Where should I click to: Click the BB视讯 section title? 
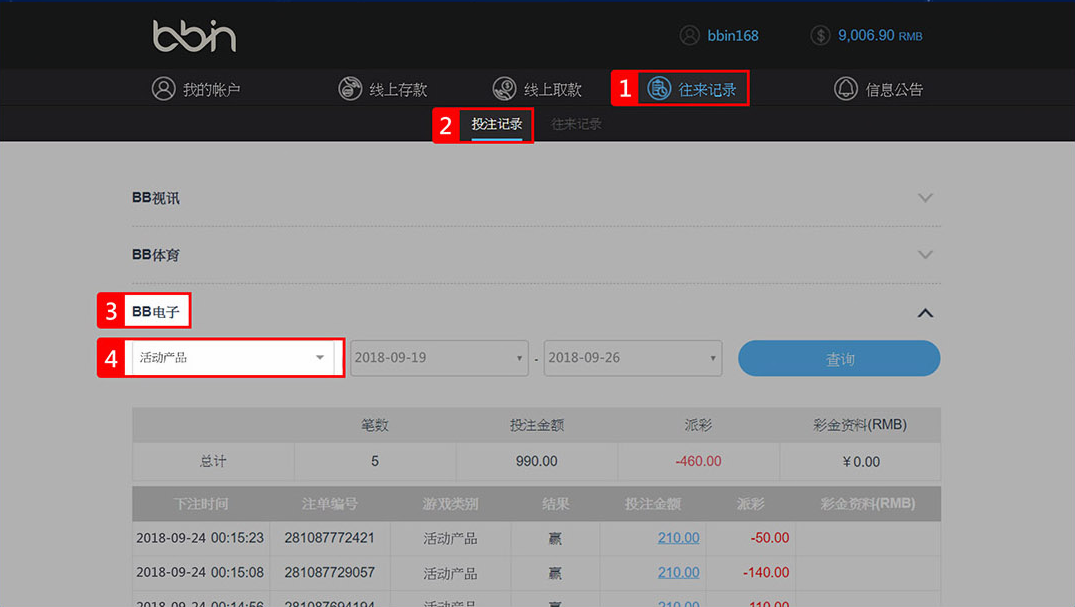pyautogui.click(x=156, y=198)
